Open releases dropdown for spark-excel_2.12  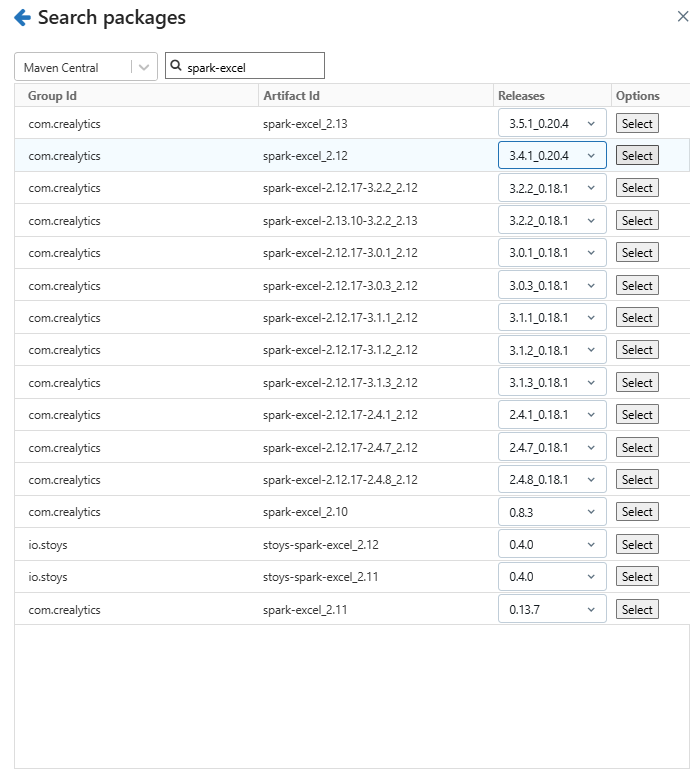(x=552, y=155)
